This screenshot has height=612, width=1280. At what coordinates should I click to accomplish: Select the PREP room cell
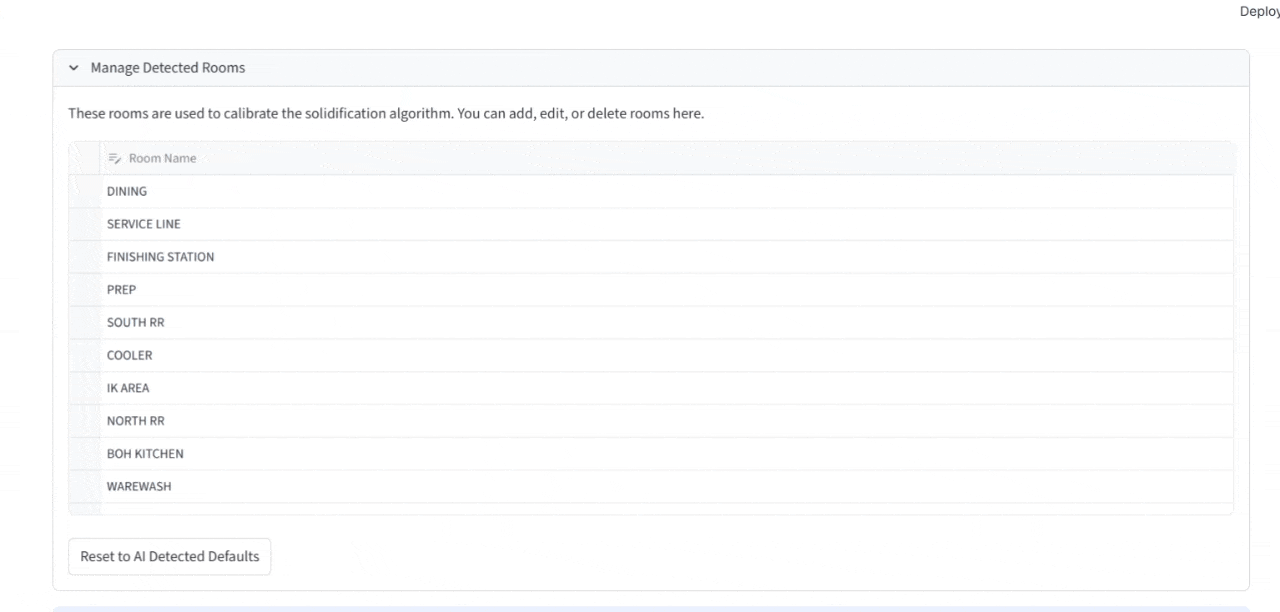coord(121,290)
